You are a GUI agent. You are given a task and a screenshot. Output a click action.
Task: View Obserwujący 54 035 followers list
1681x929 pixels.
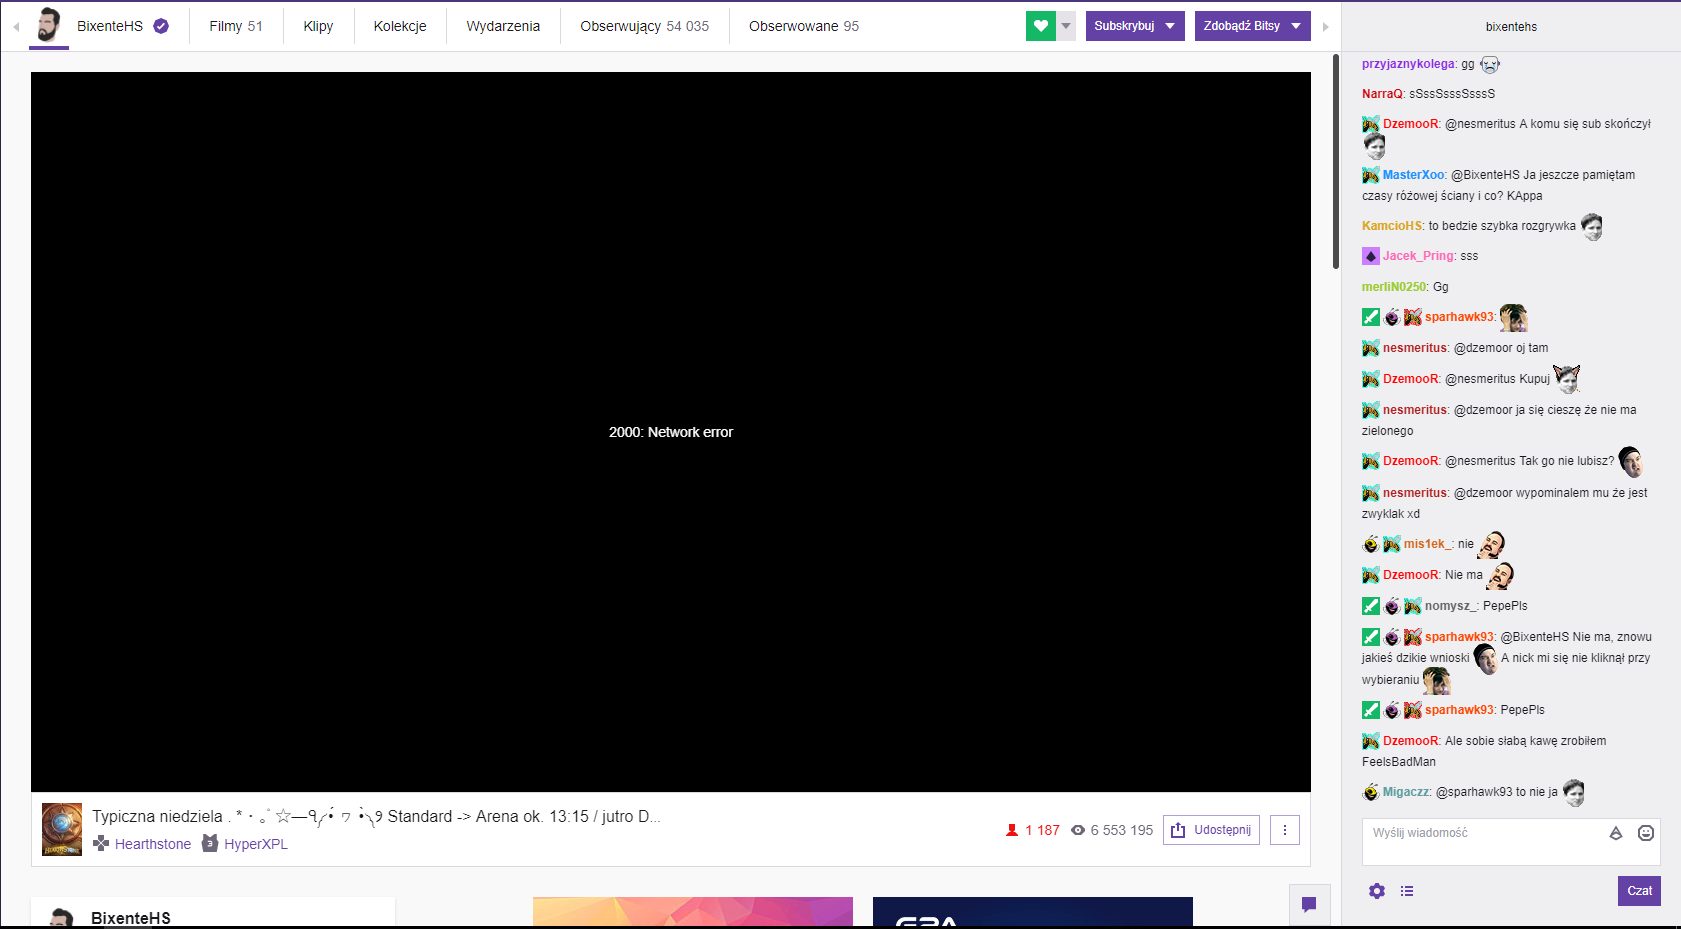(644, 26)
